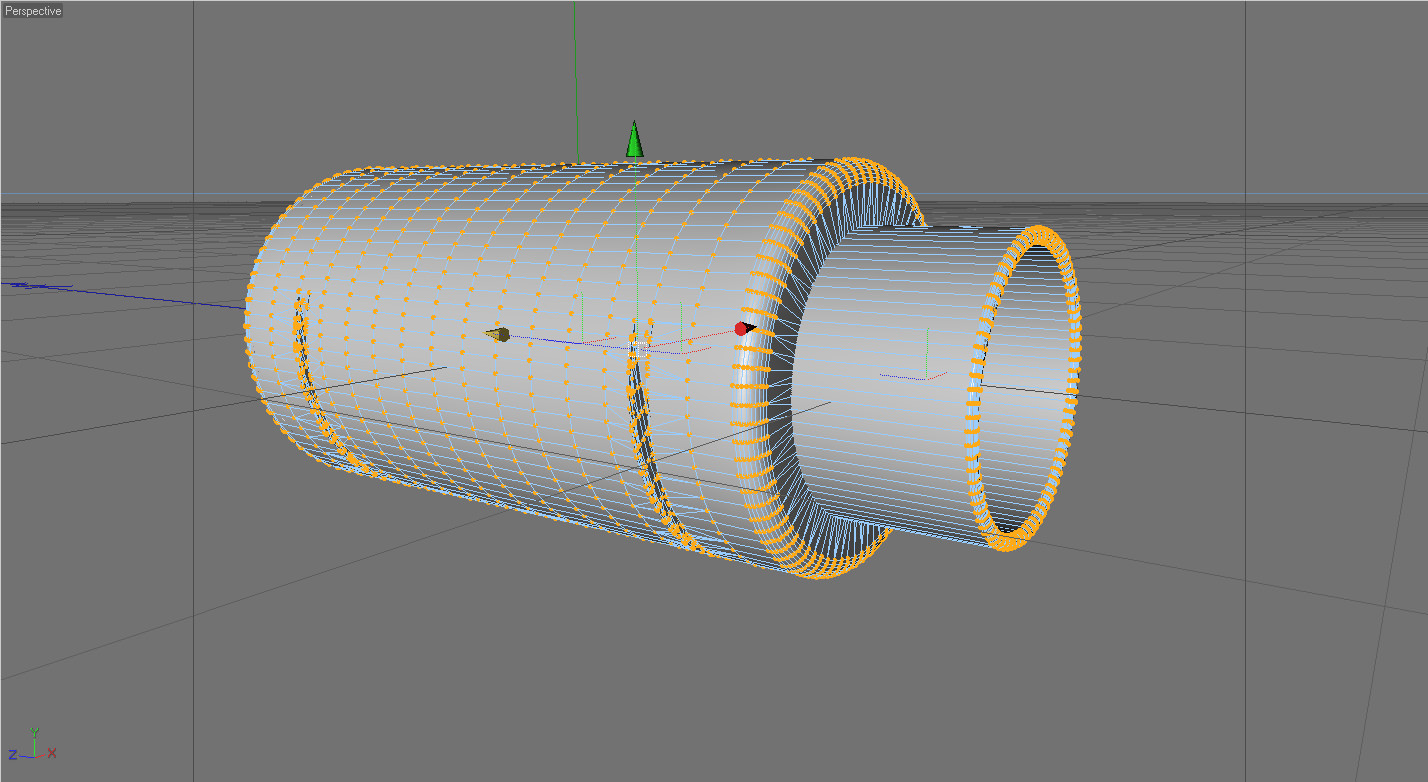Click the Perspective viewport label
Screen dimensions: 1428x782
[33, 11]
